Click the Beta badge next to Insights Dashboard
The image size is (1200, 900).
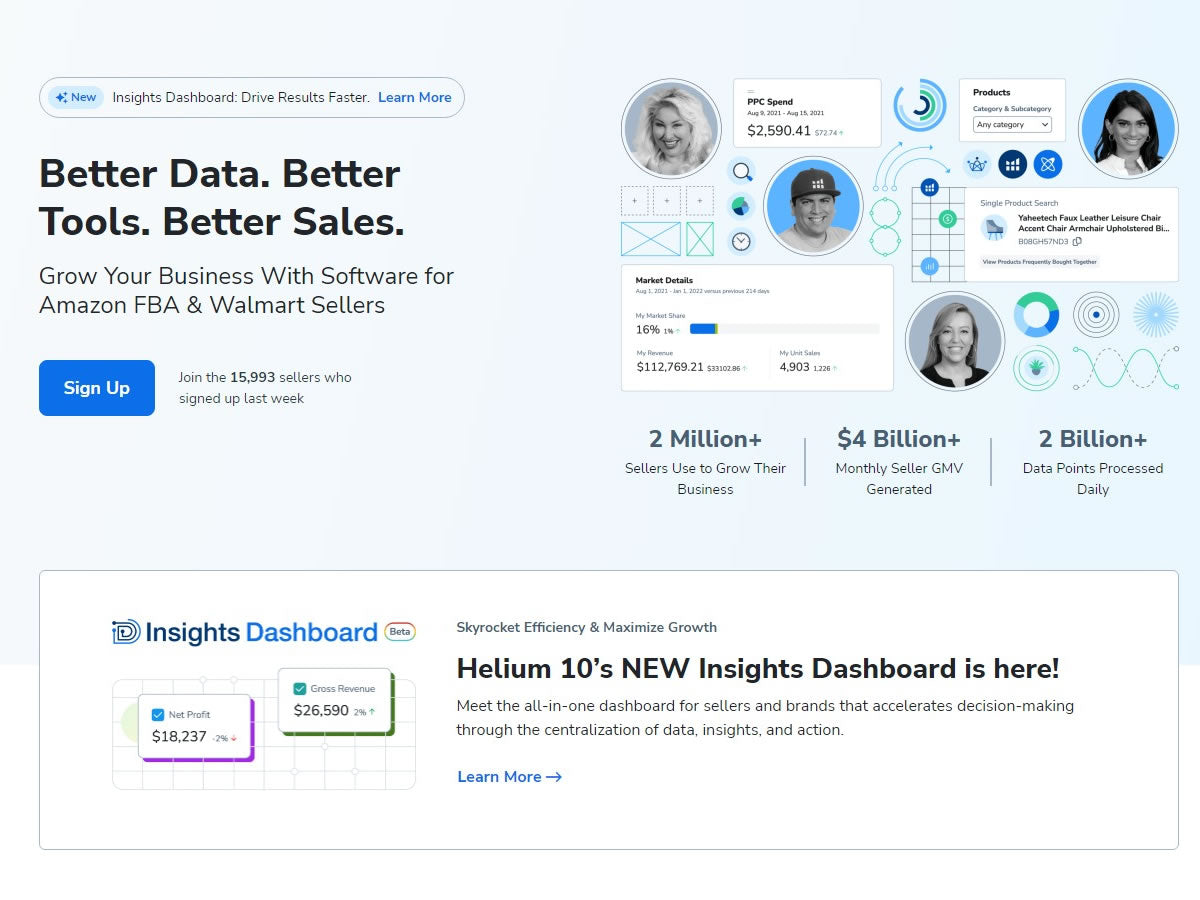pos(400,632)
